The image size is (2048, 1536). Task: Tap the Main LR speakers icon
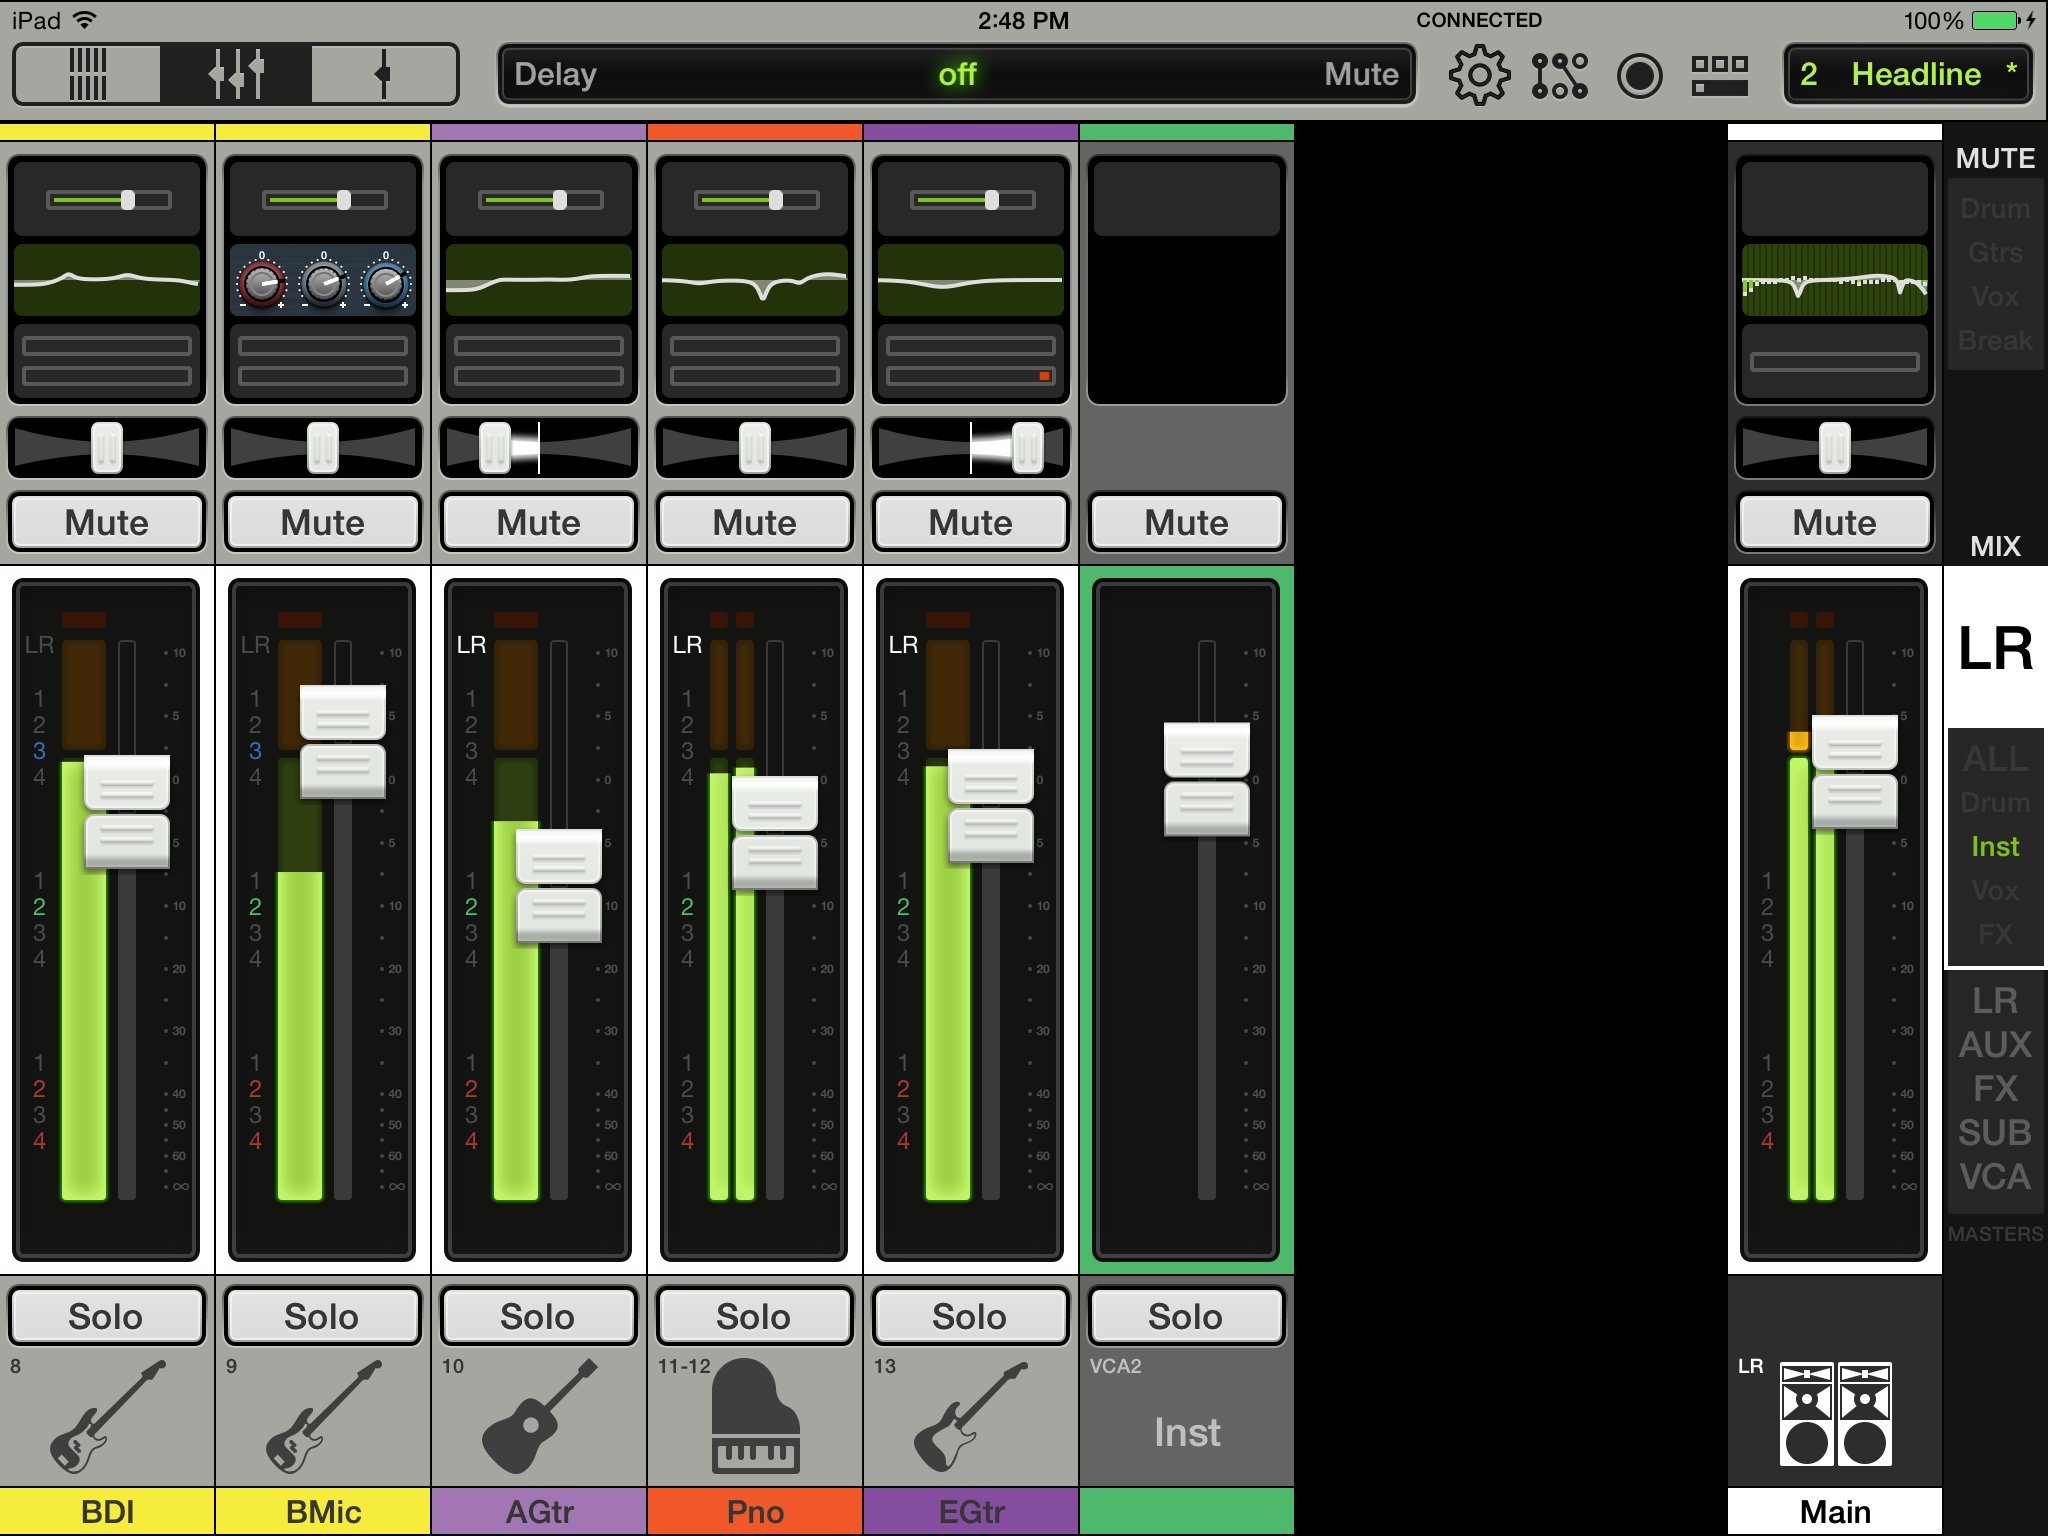pos(1835,1414)
